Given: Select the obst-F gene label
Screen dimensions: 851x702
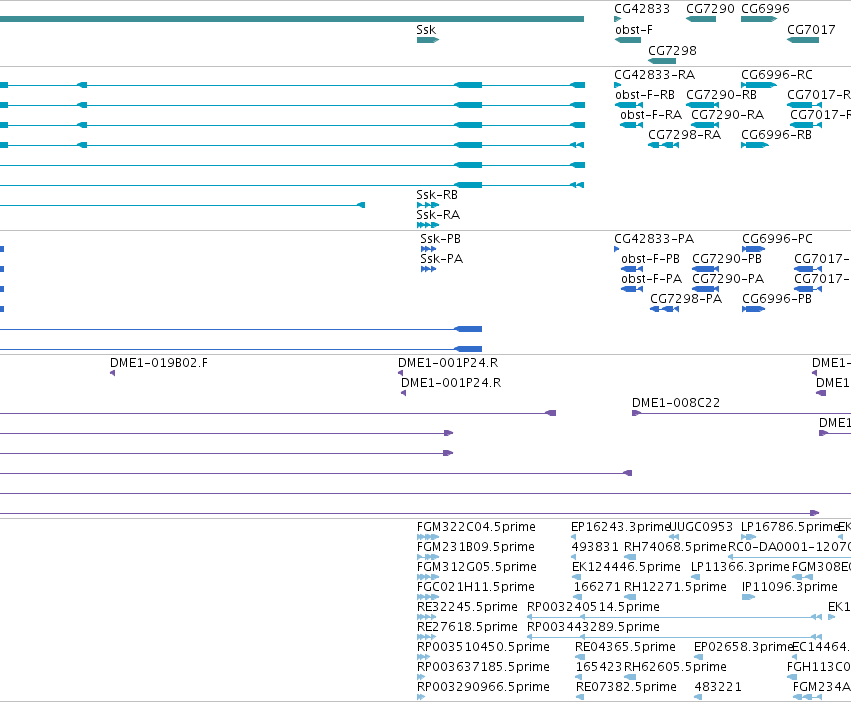Looking at the screenshot, I should coord(633,30).
